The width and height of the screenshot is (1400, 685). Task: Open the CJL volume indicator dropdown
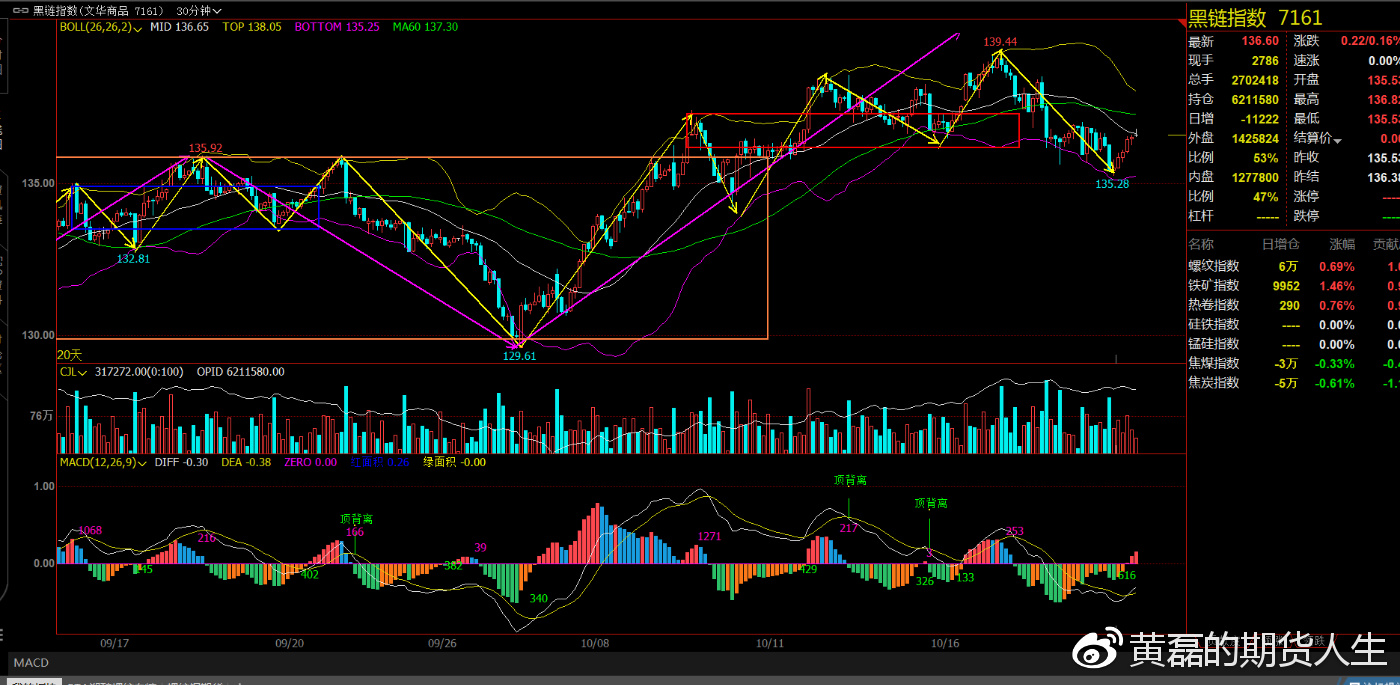click(73, 372)
